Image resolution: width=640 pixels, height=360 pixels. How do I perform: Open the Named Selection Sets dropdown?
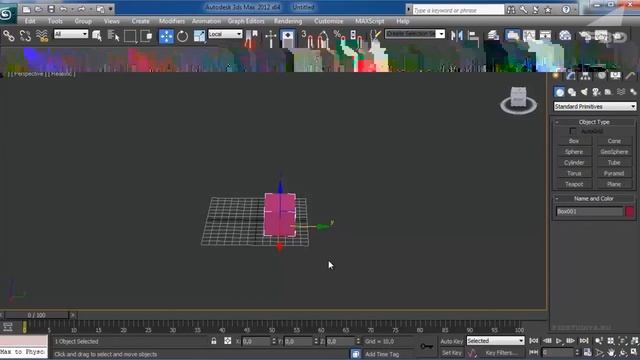(415, 34)
